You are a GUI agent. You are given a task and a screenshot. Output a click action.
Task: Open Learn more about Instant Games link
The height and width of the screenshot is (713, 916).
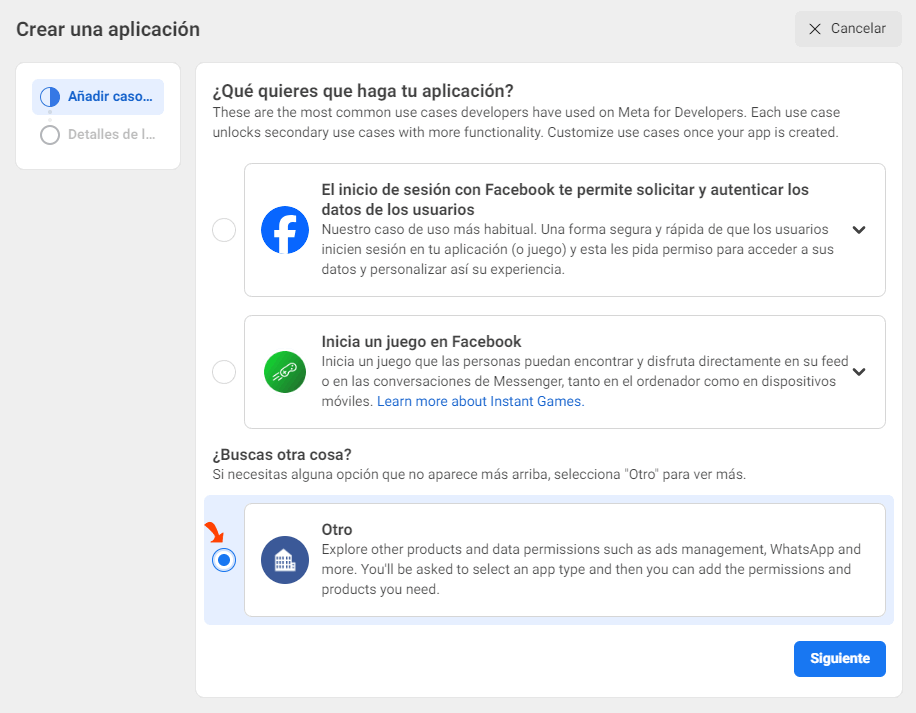point(480,401)
